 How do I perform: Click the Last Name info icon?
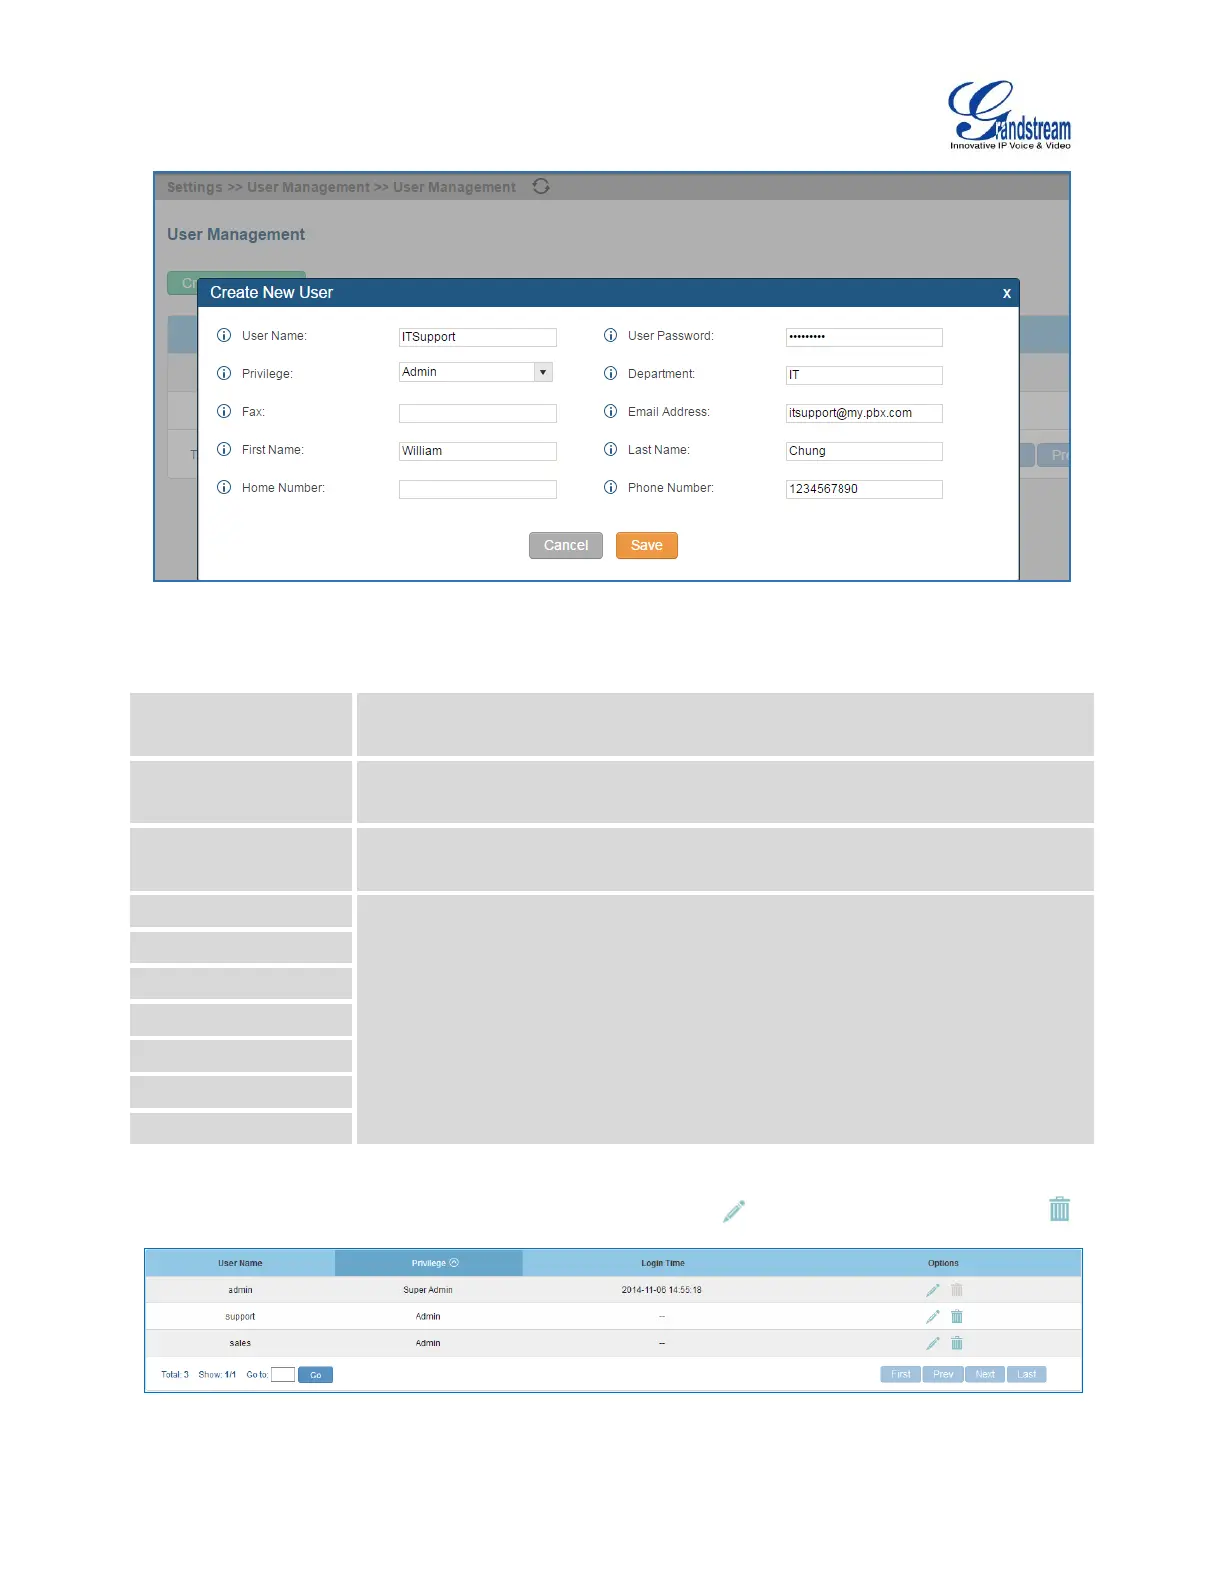click(610, 449)
